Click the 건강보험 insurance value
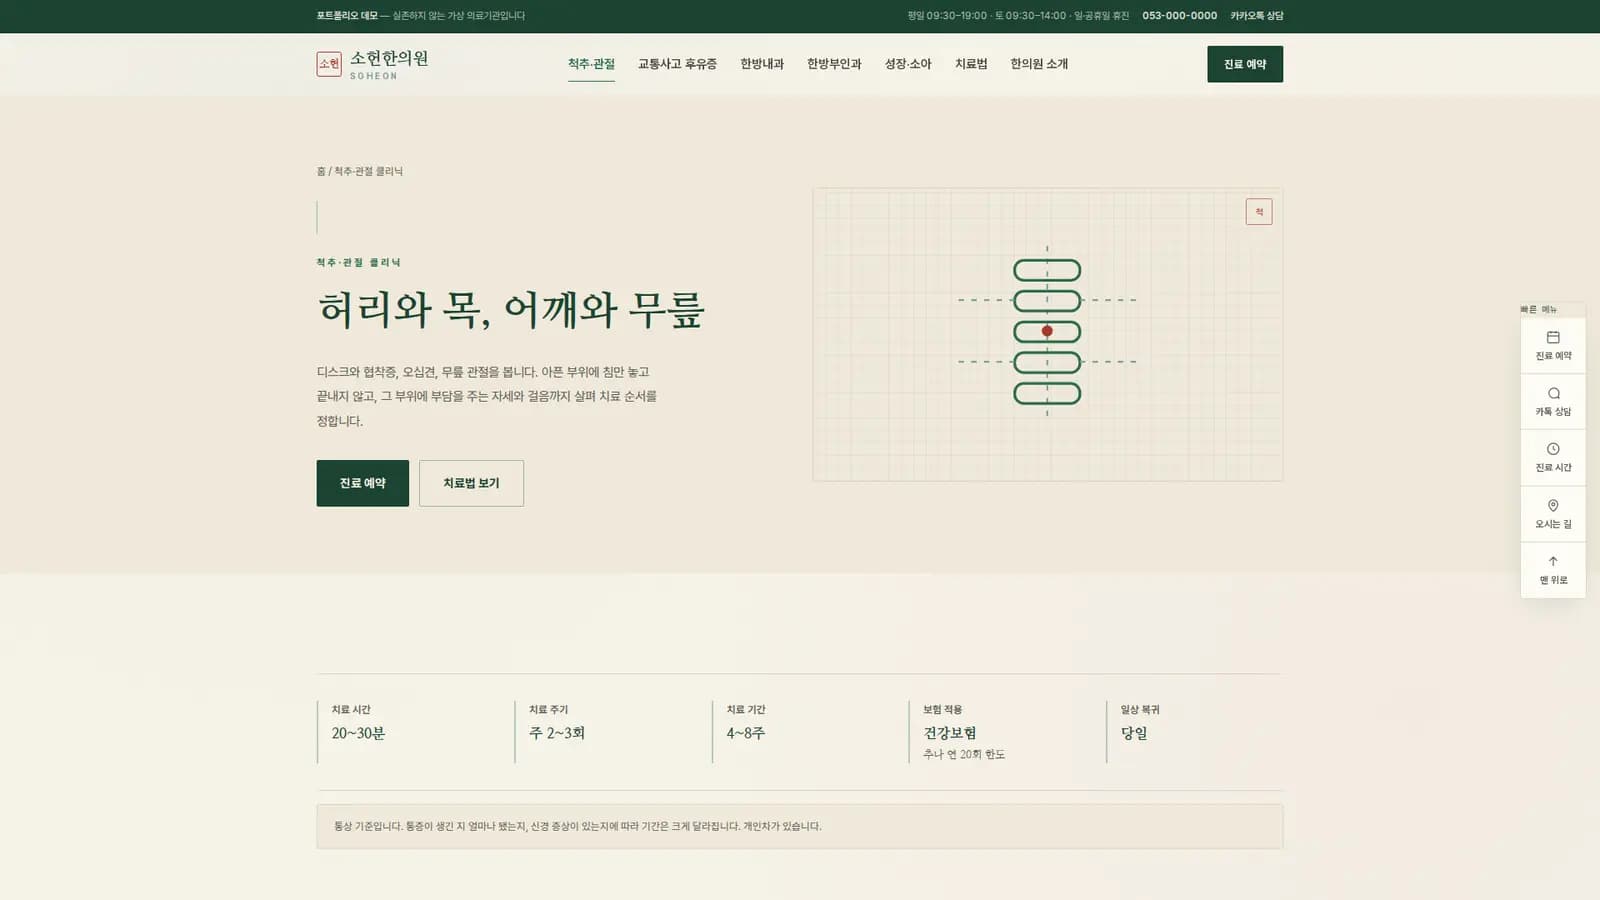Viewport: 1600px width, 900px height. pos(950,733)
